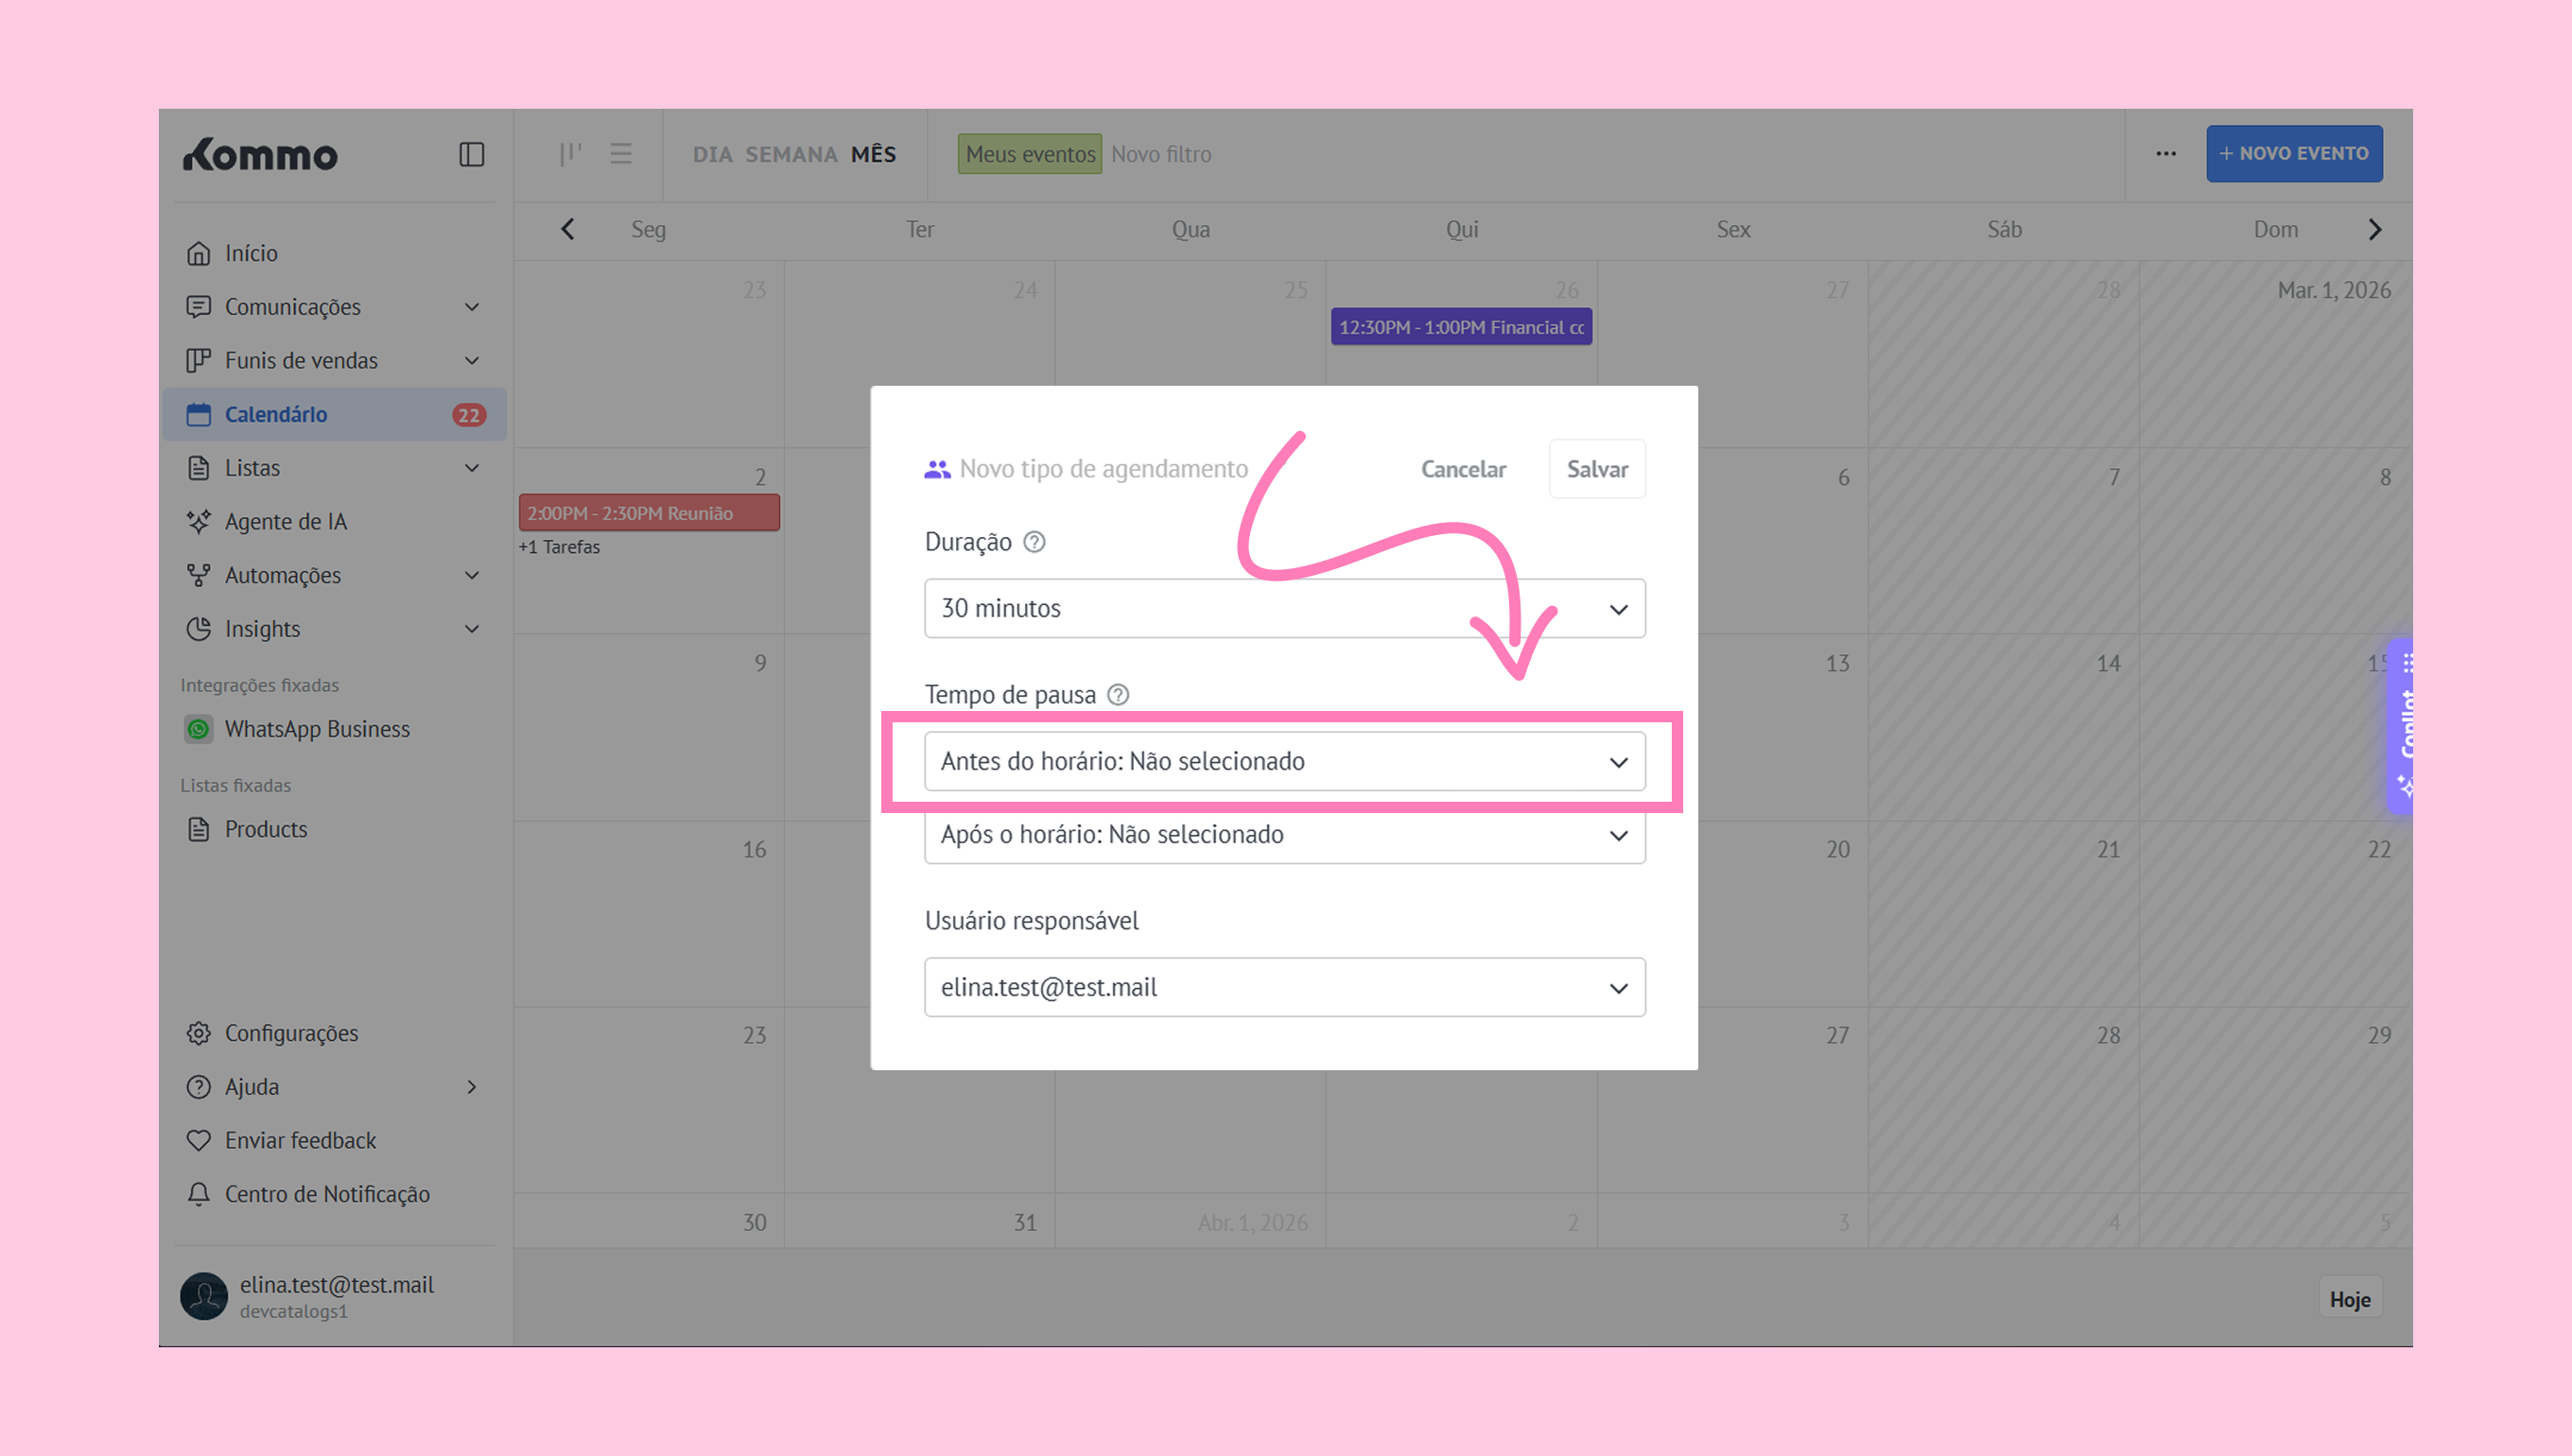2572x1456 pixels.
Task: Switch to SEMANA calendar view
Action: point(790,155)
